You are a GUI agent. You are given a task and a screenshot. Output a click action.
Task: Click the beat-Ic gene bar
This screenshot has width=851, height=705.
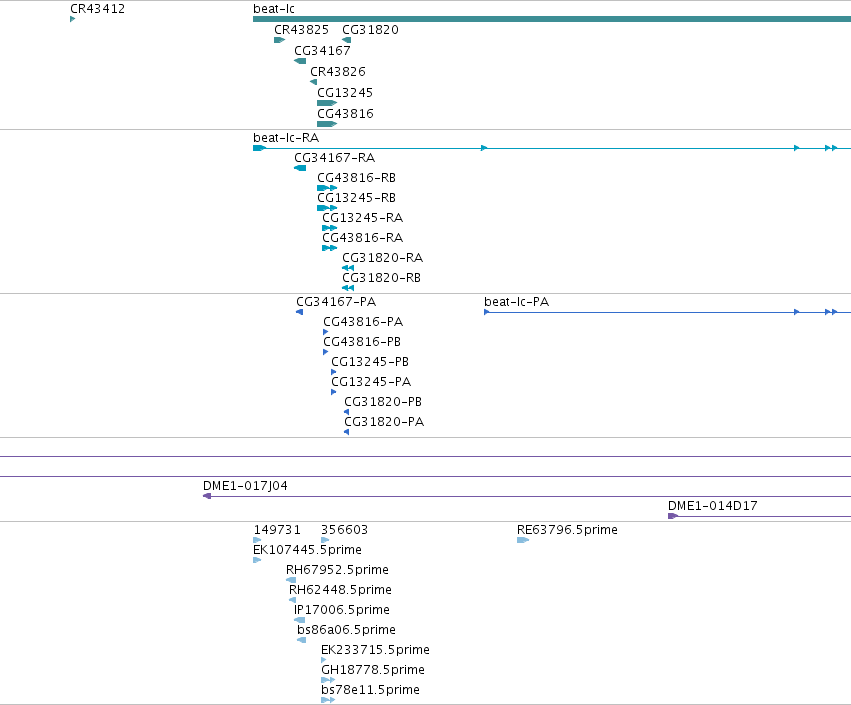552,19
